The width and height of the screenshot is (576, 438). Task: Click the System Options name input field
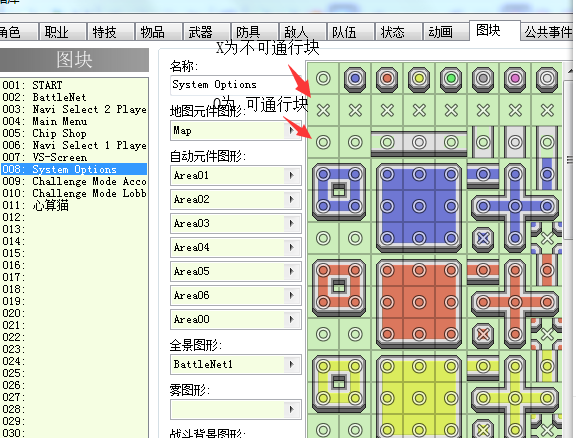[237, 85]
